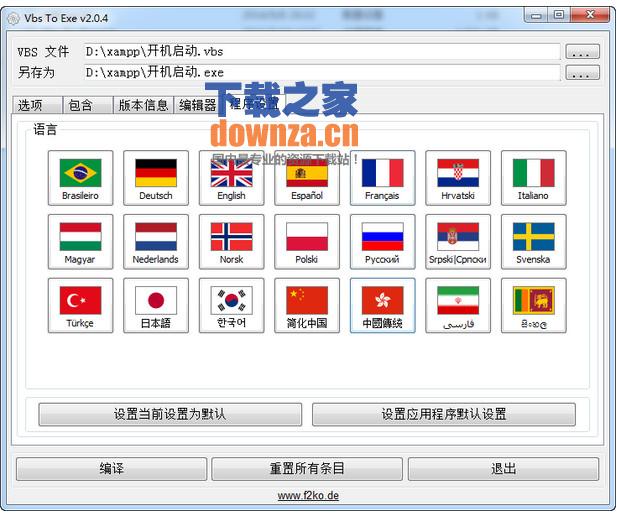Open the www.f2ko.de link
617x513 pixels.
308,495
